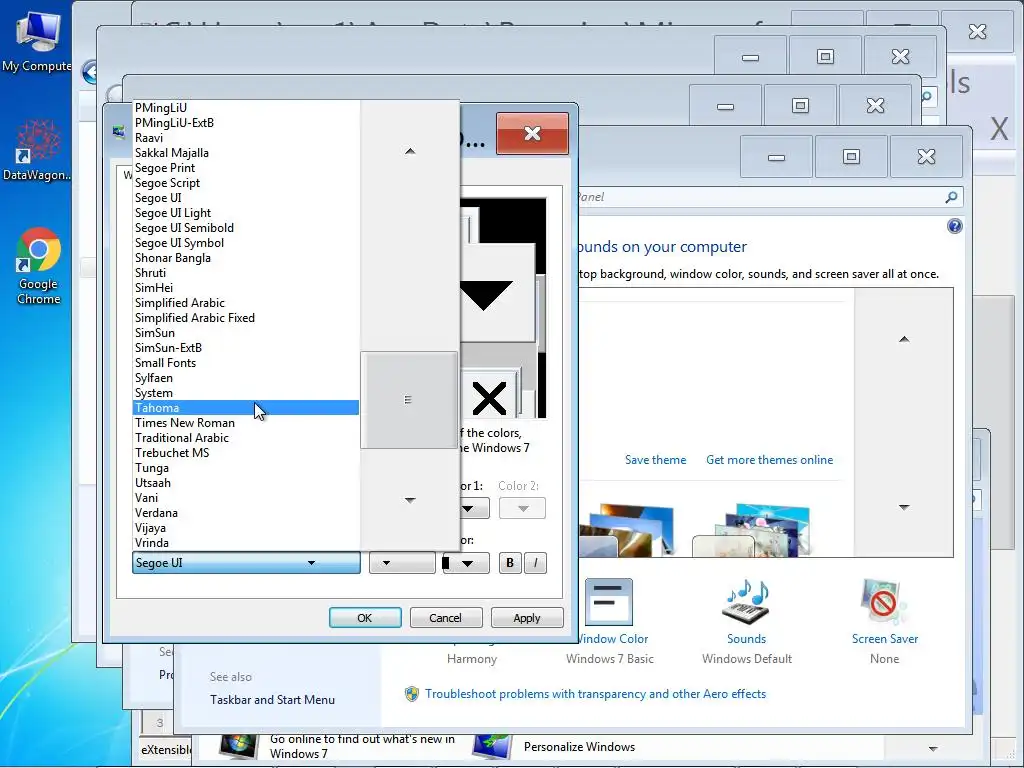
Task: Click the font list scrollbar thumb
Action: click(x=409, y=400)
